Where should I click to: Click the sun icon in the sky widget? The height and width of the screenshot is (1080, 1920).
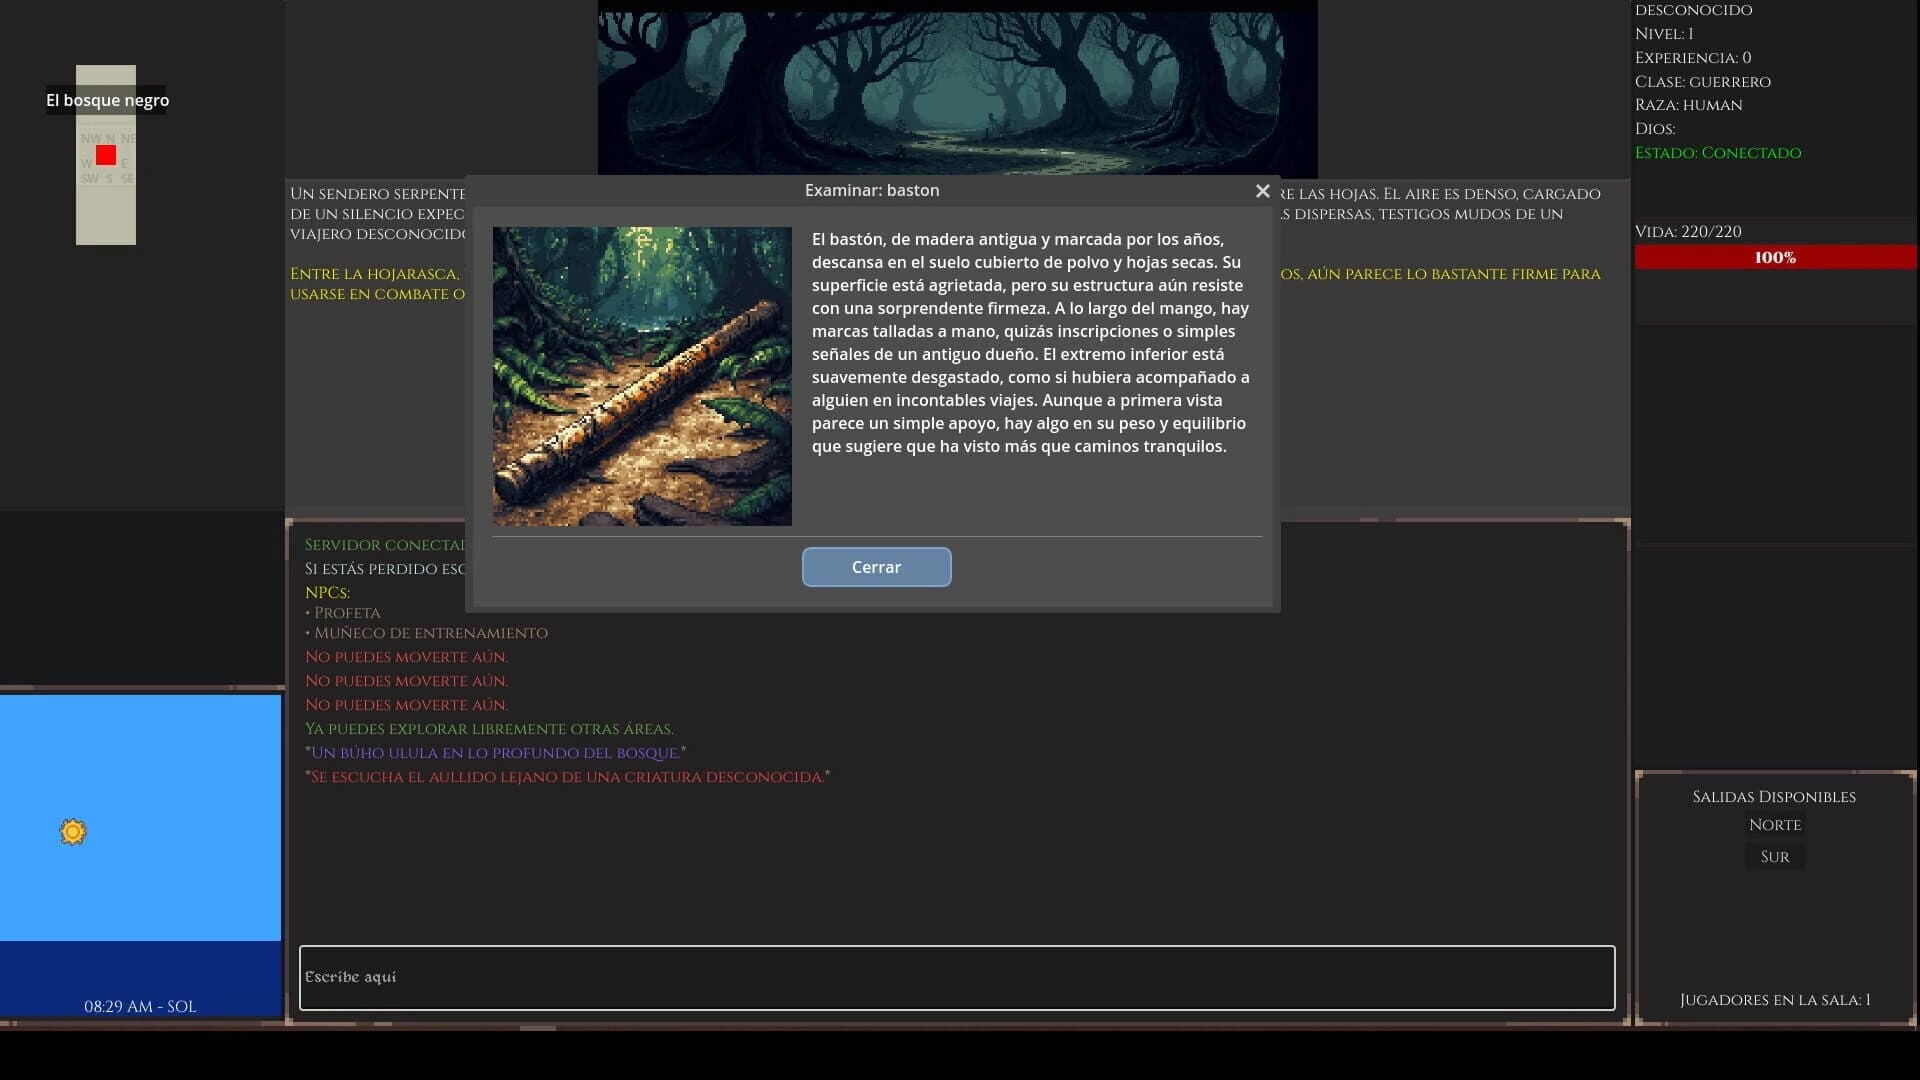[x=71, y=831]
